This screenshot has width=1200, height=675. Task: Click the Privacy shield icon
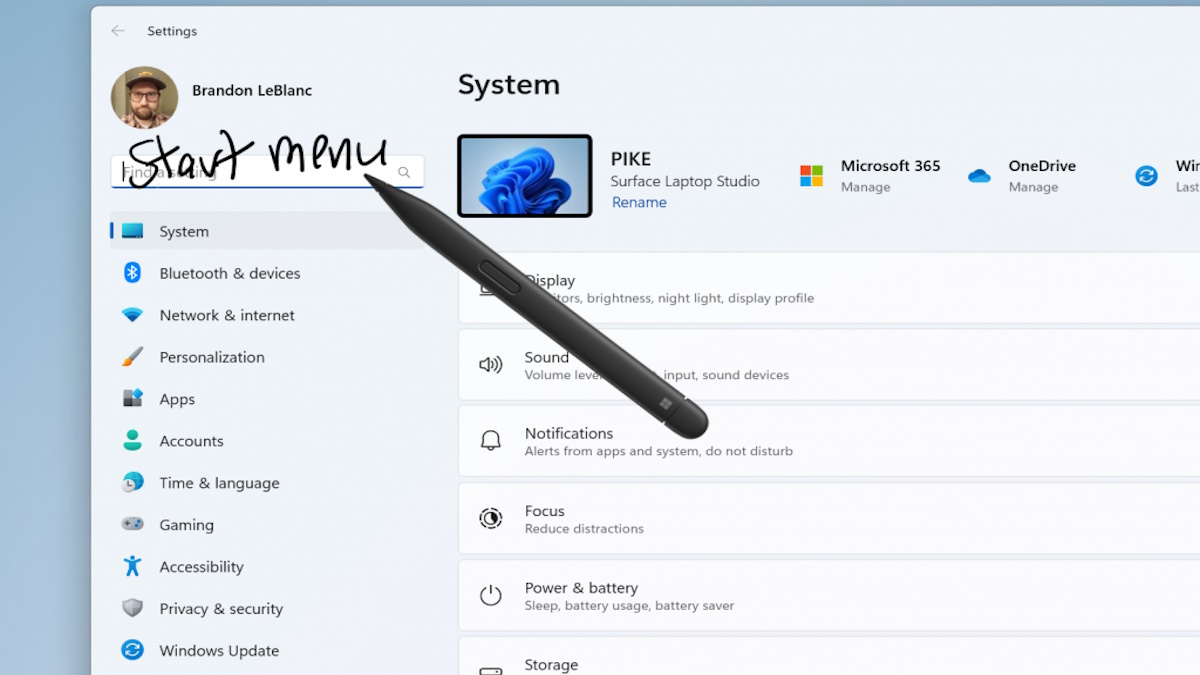click(132, 608)
